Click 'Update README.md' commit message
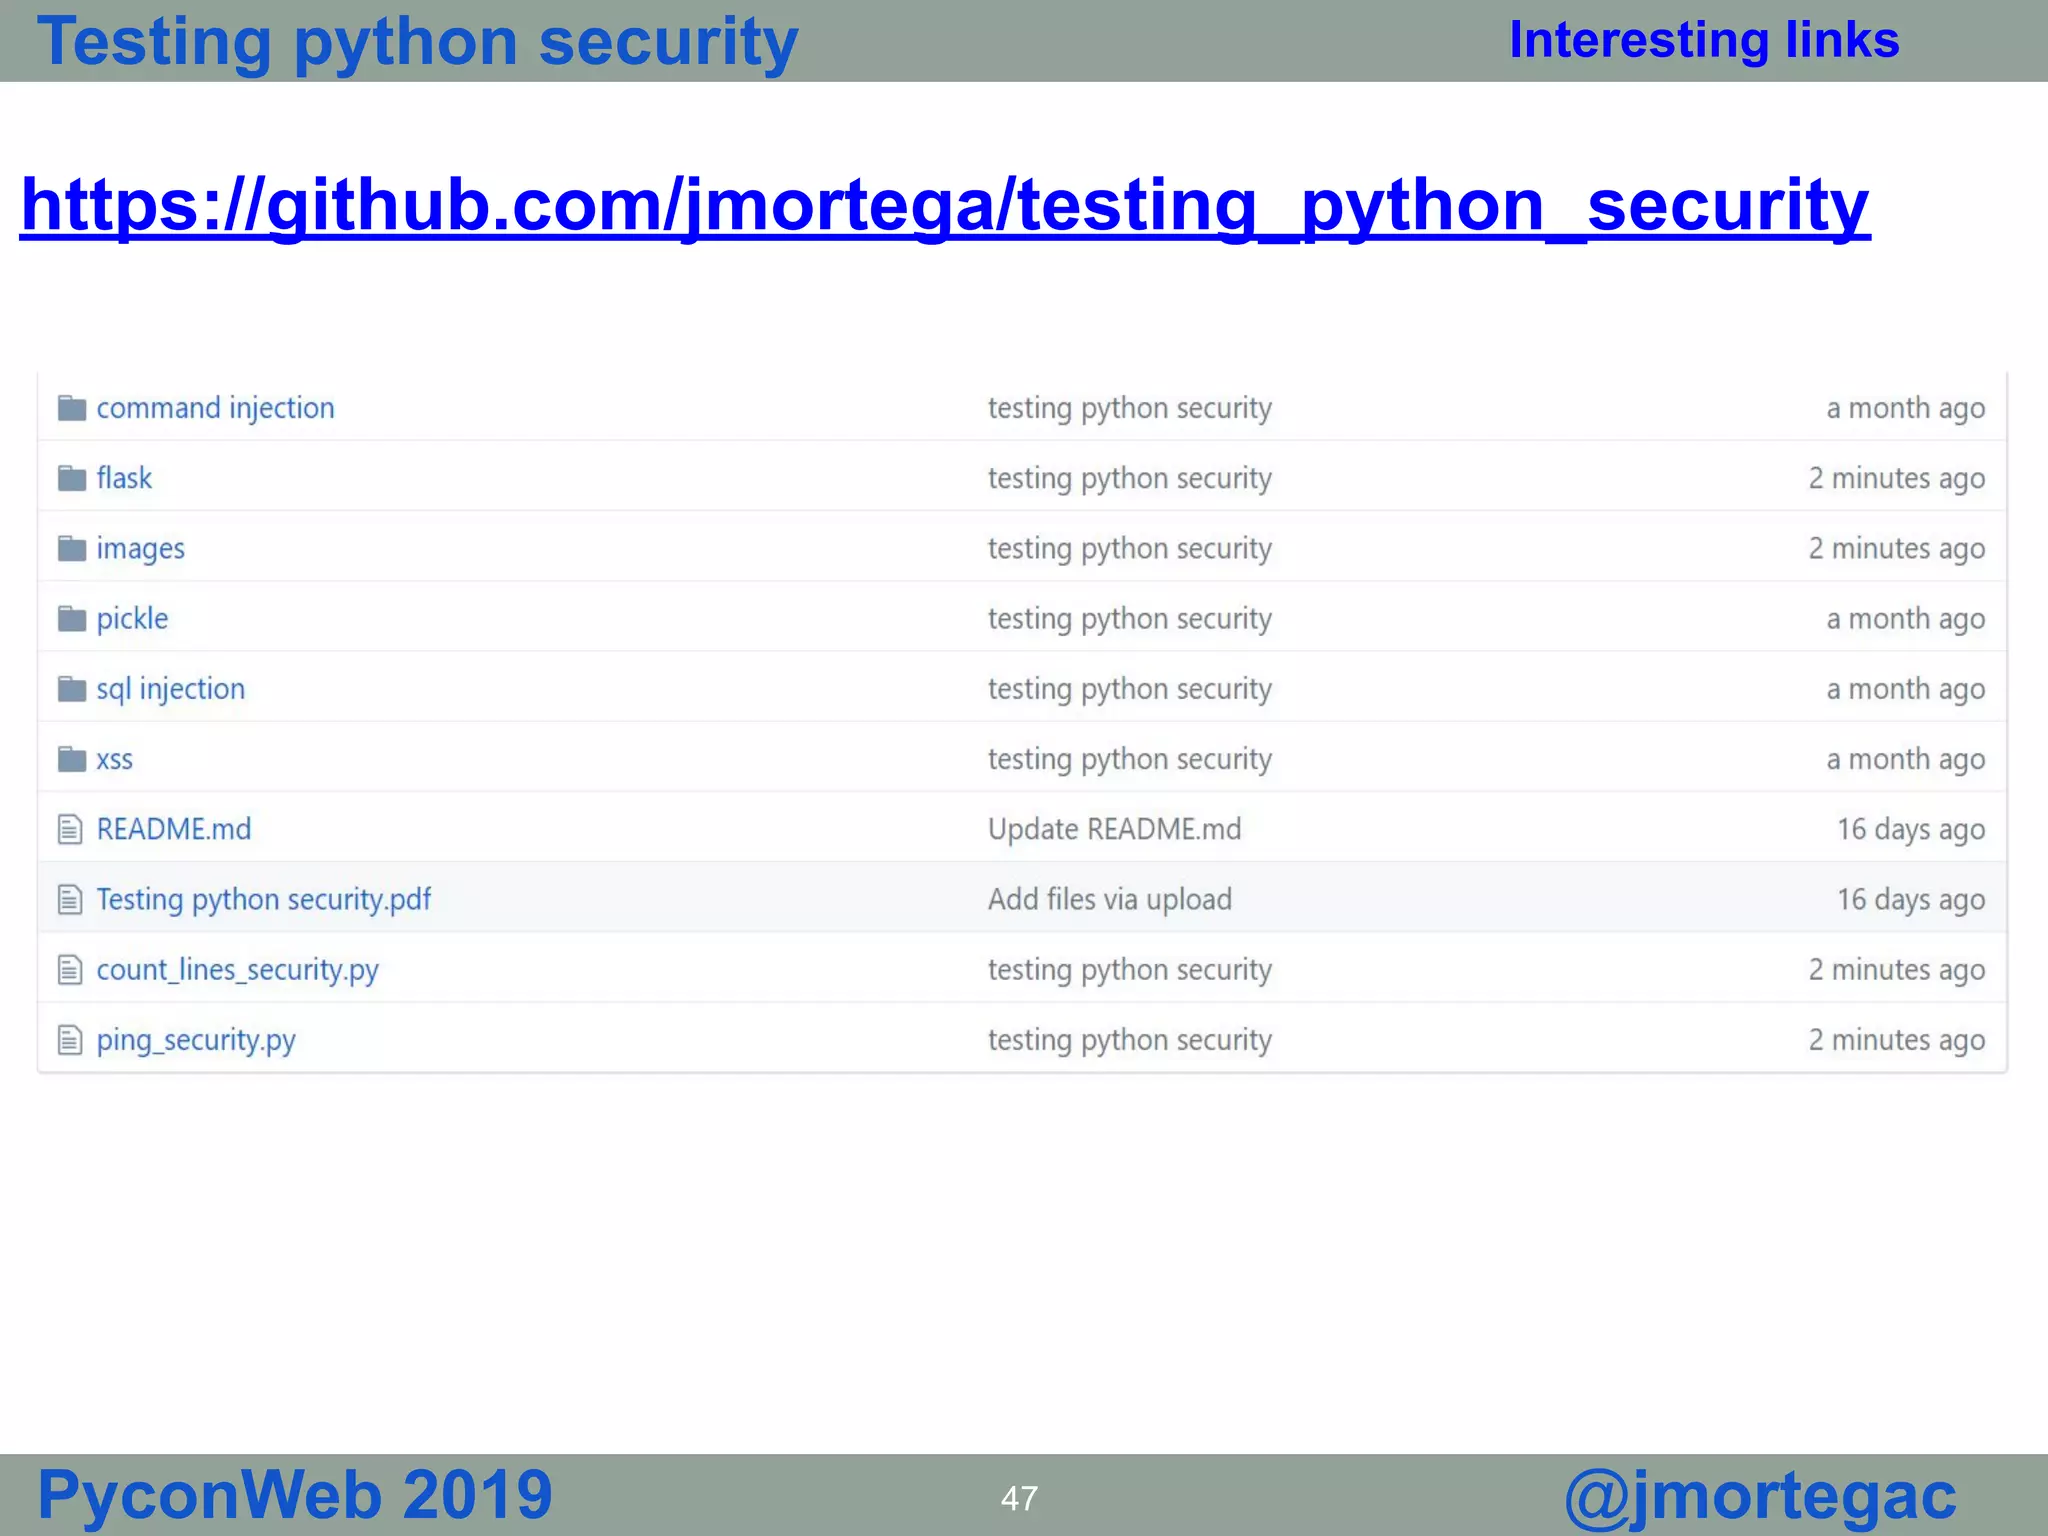This screenshot has width=2048, height=1536. 1114,829
